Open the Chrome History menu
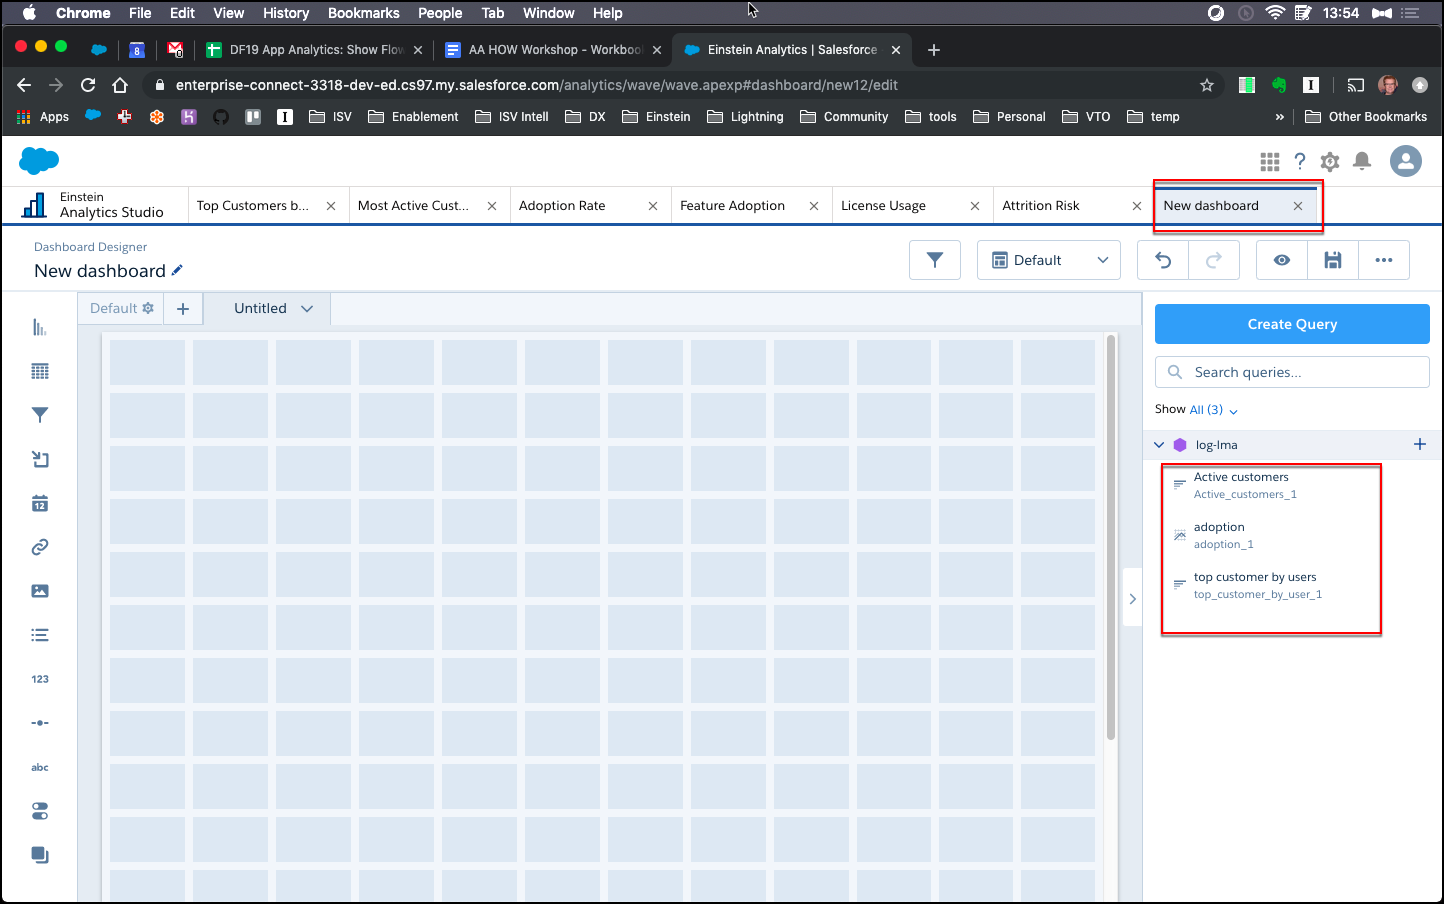 tap(286, 13)
